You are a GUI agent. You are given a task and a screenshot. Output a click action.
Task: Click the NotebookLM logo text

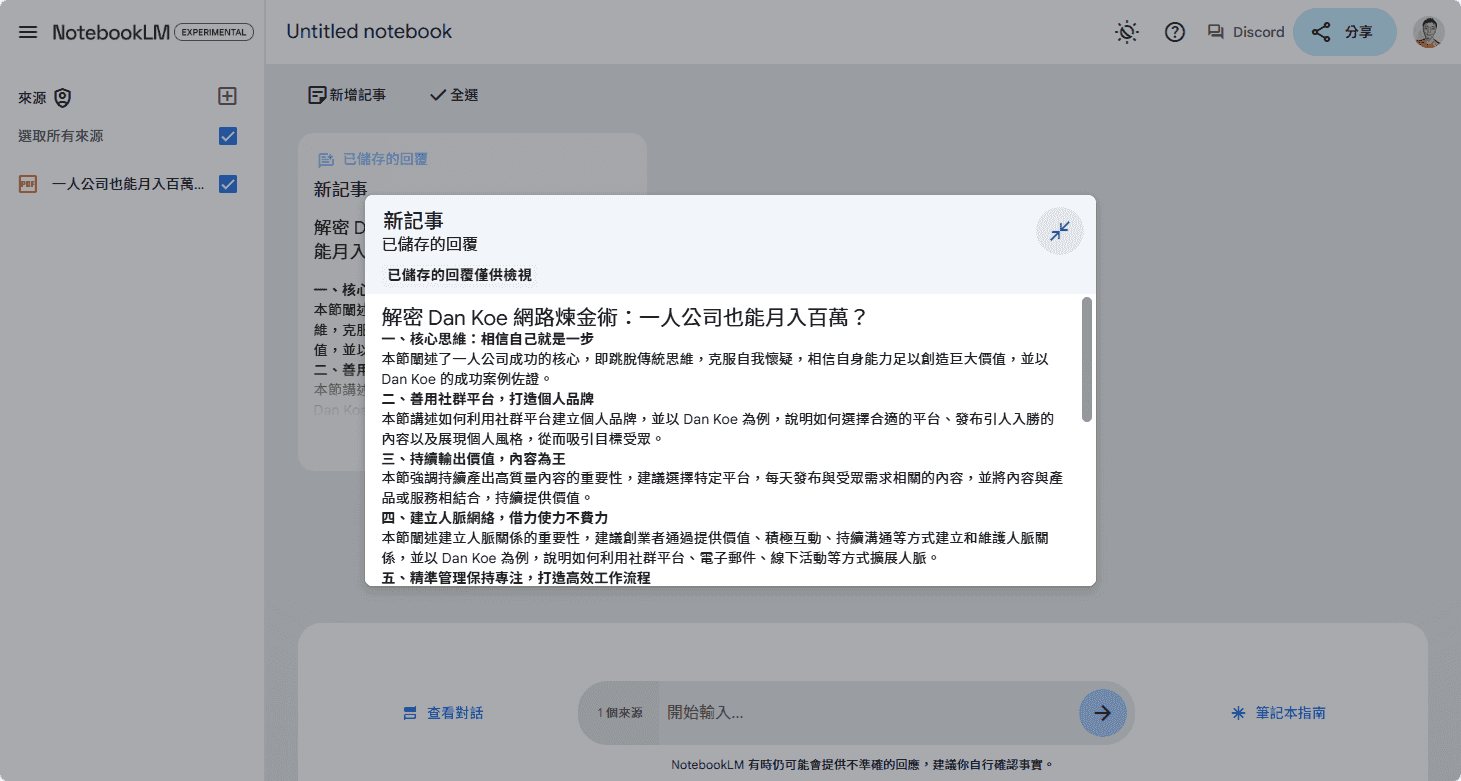tap(111, 32)
